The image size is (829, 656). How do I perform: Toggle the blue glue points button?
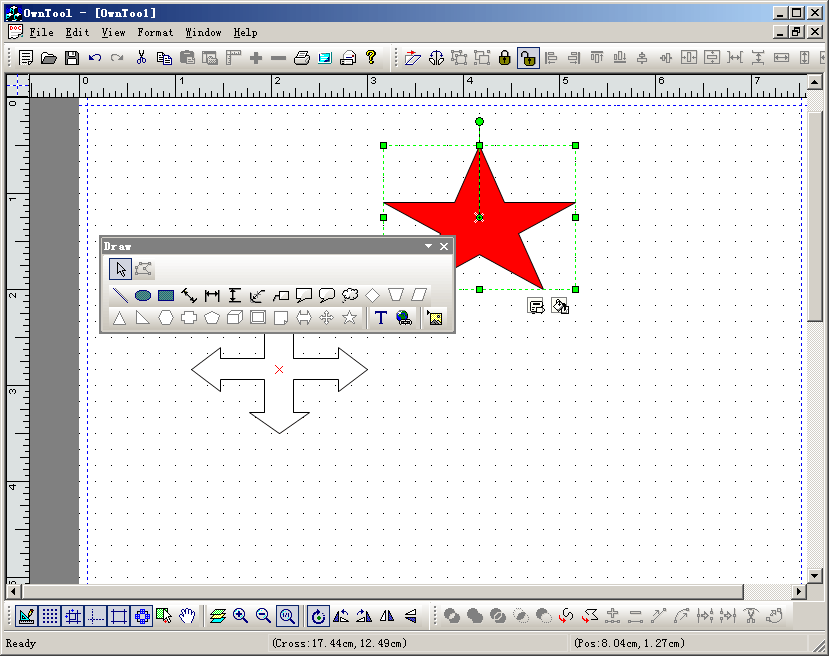coord(142,616)
